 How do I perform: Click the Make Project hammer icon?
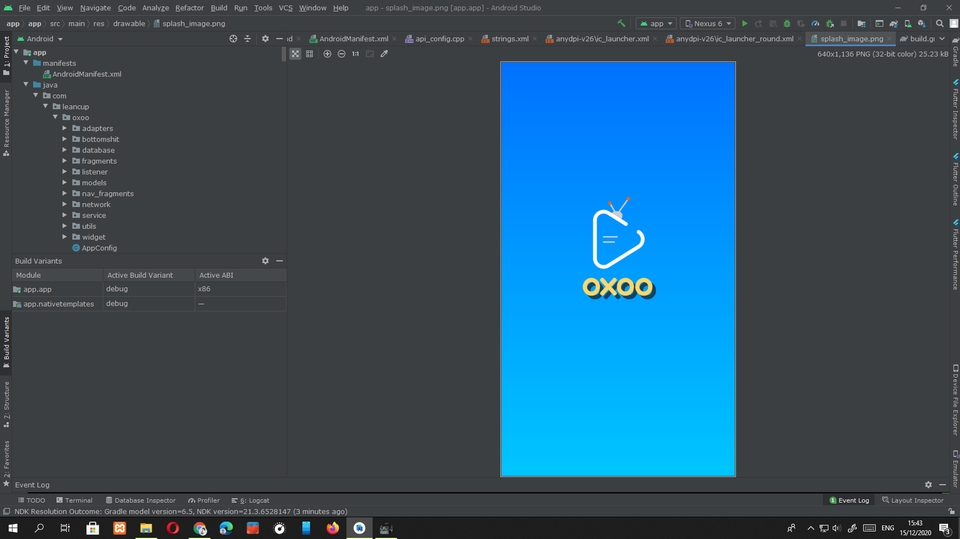click(x=621, y=23)
